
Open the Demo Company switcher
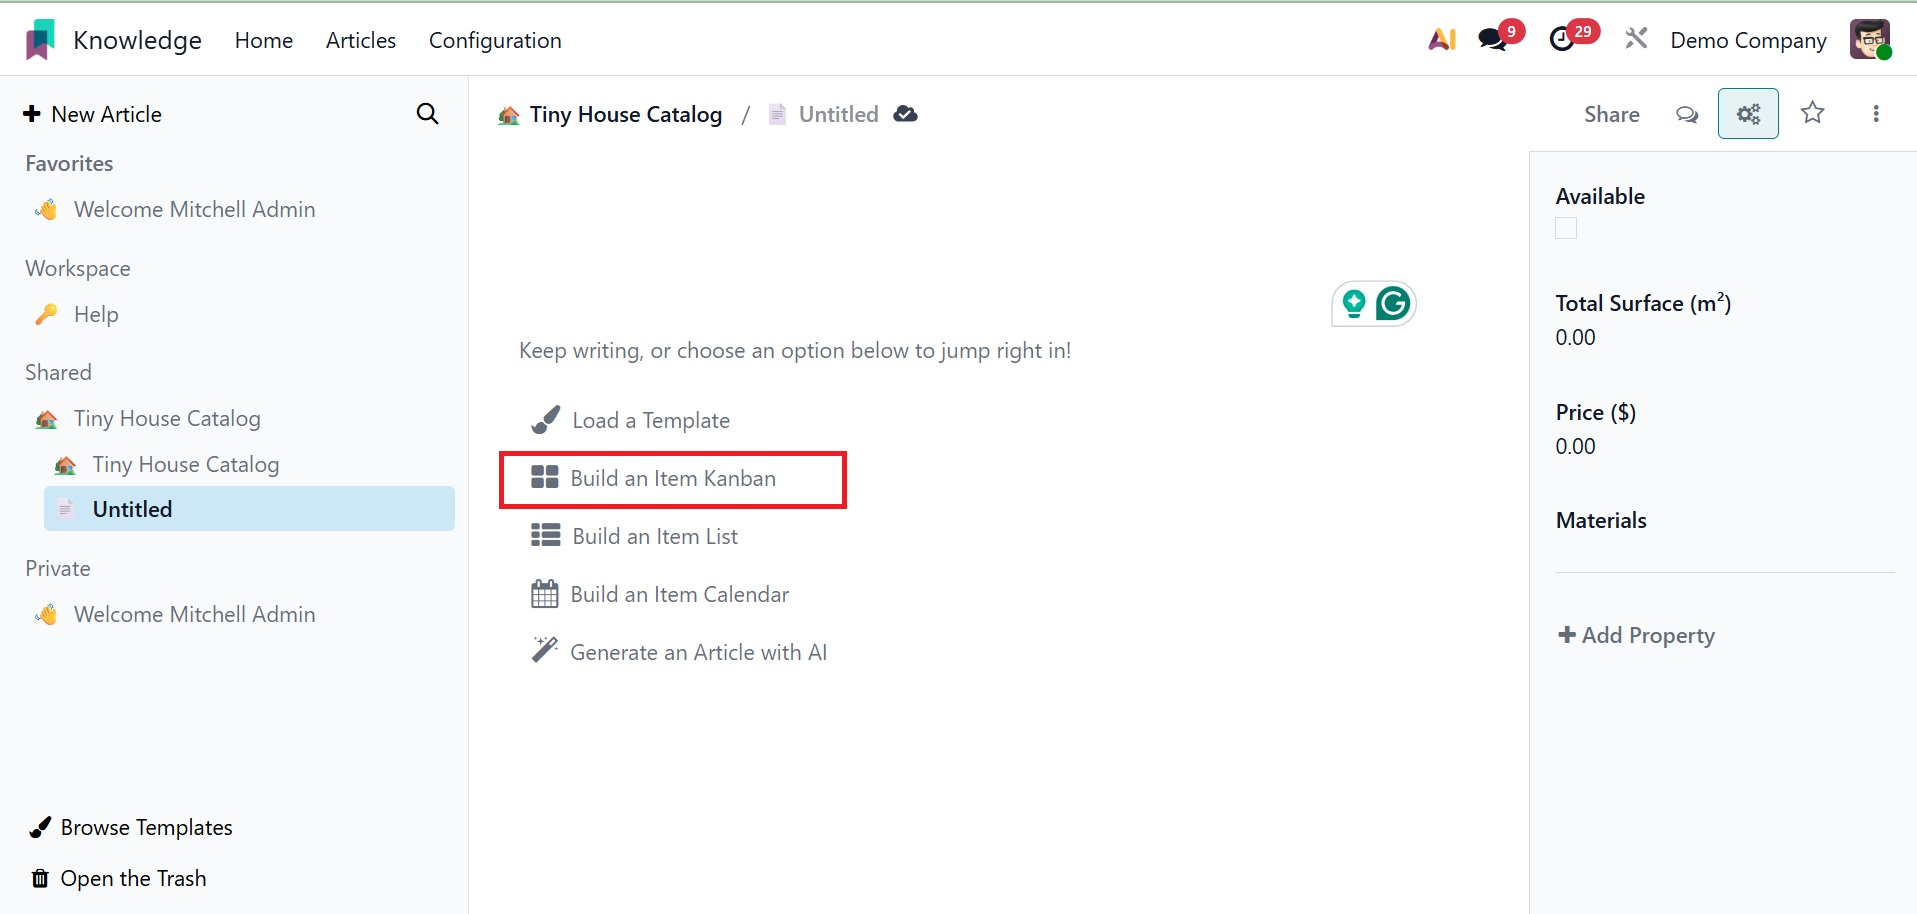[x=1748, y=40]
